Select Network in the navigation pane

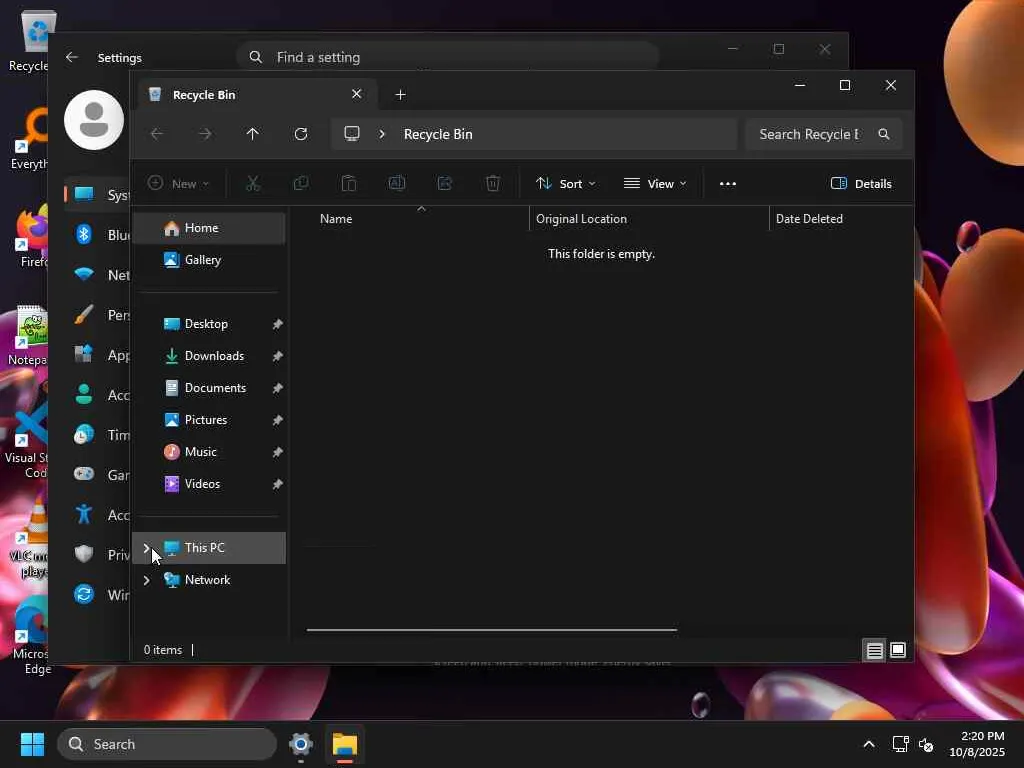click(x=209, y=580)
